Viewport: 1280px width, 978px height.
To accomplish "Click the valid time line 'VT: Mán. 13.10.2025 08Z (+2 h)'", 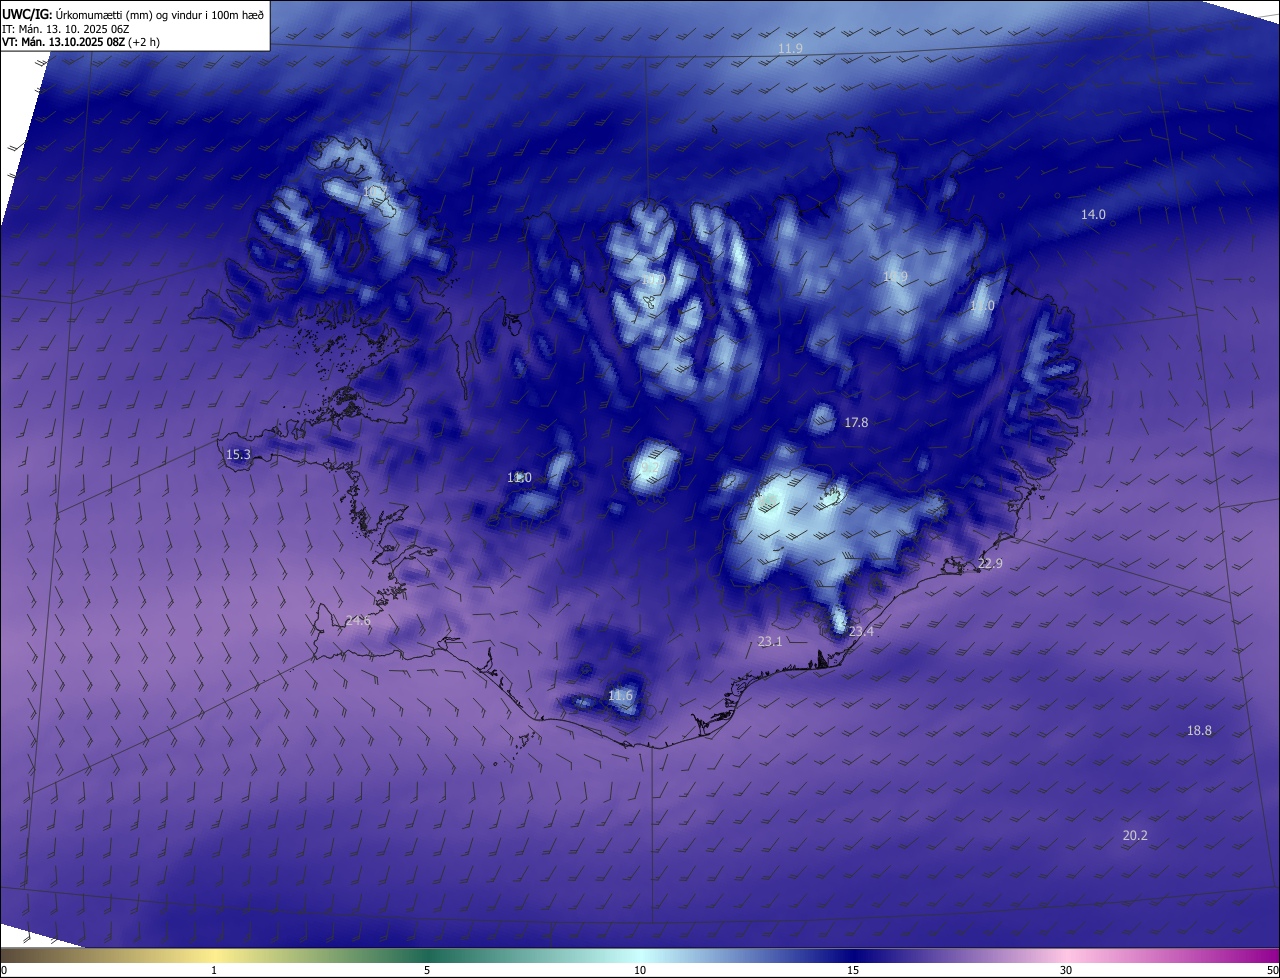I will pos(81,42).
